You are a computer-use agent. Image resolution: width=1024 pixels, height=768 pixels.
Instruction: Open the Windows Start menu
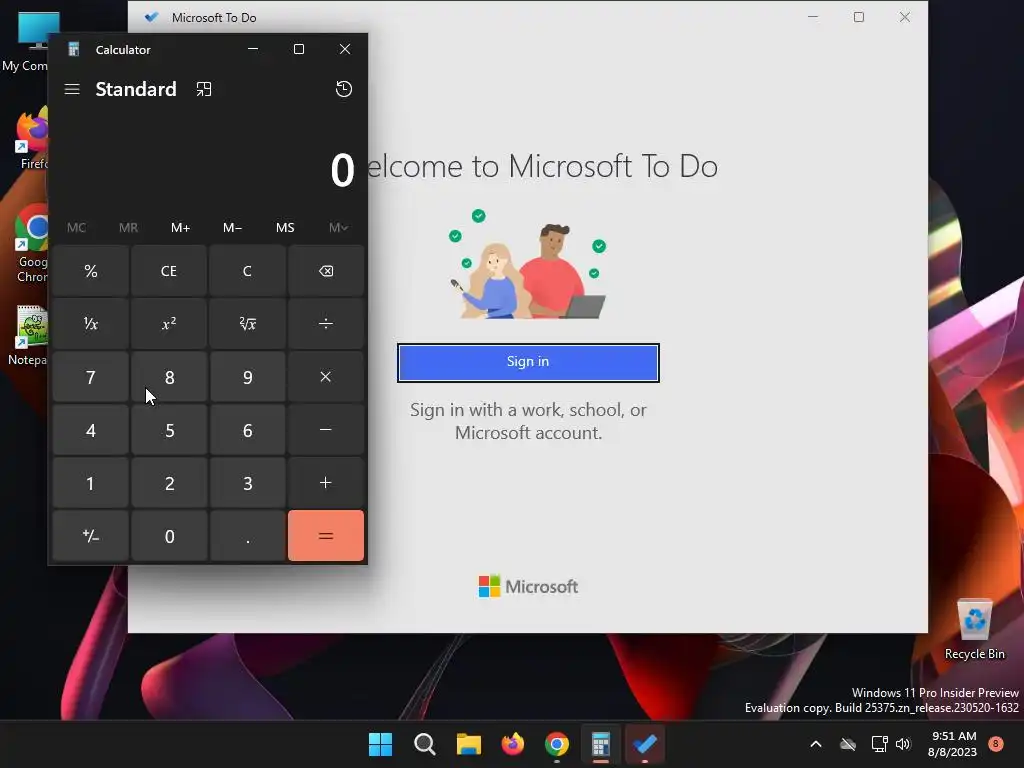pyautogui.click(x=380, y=744)
